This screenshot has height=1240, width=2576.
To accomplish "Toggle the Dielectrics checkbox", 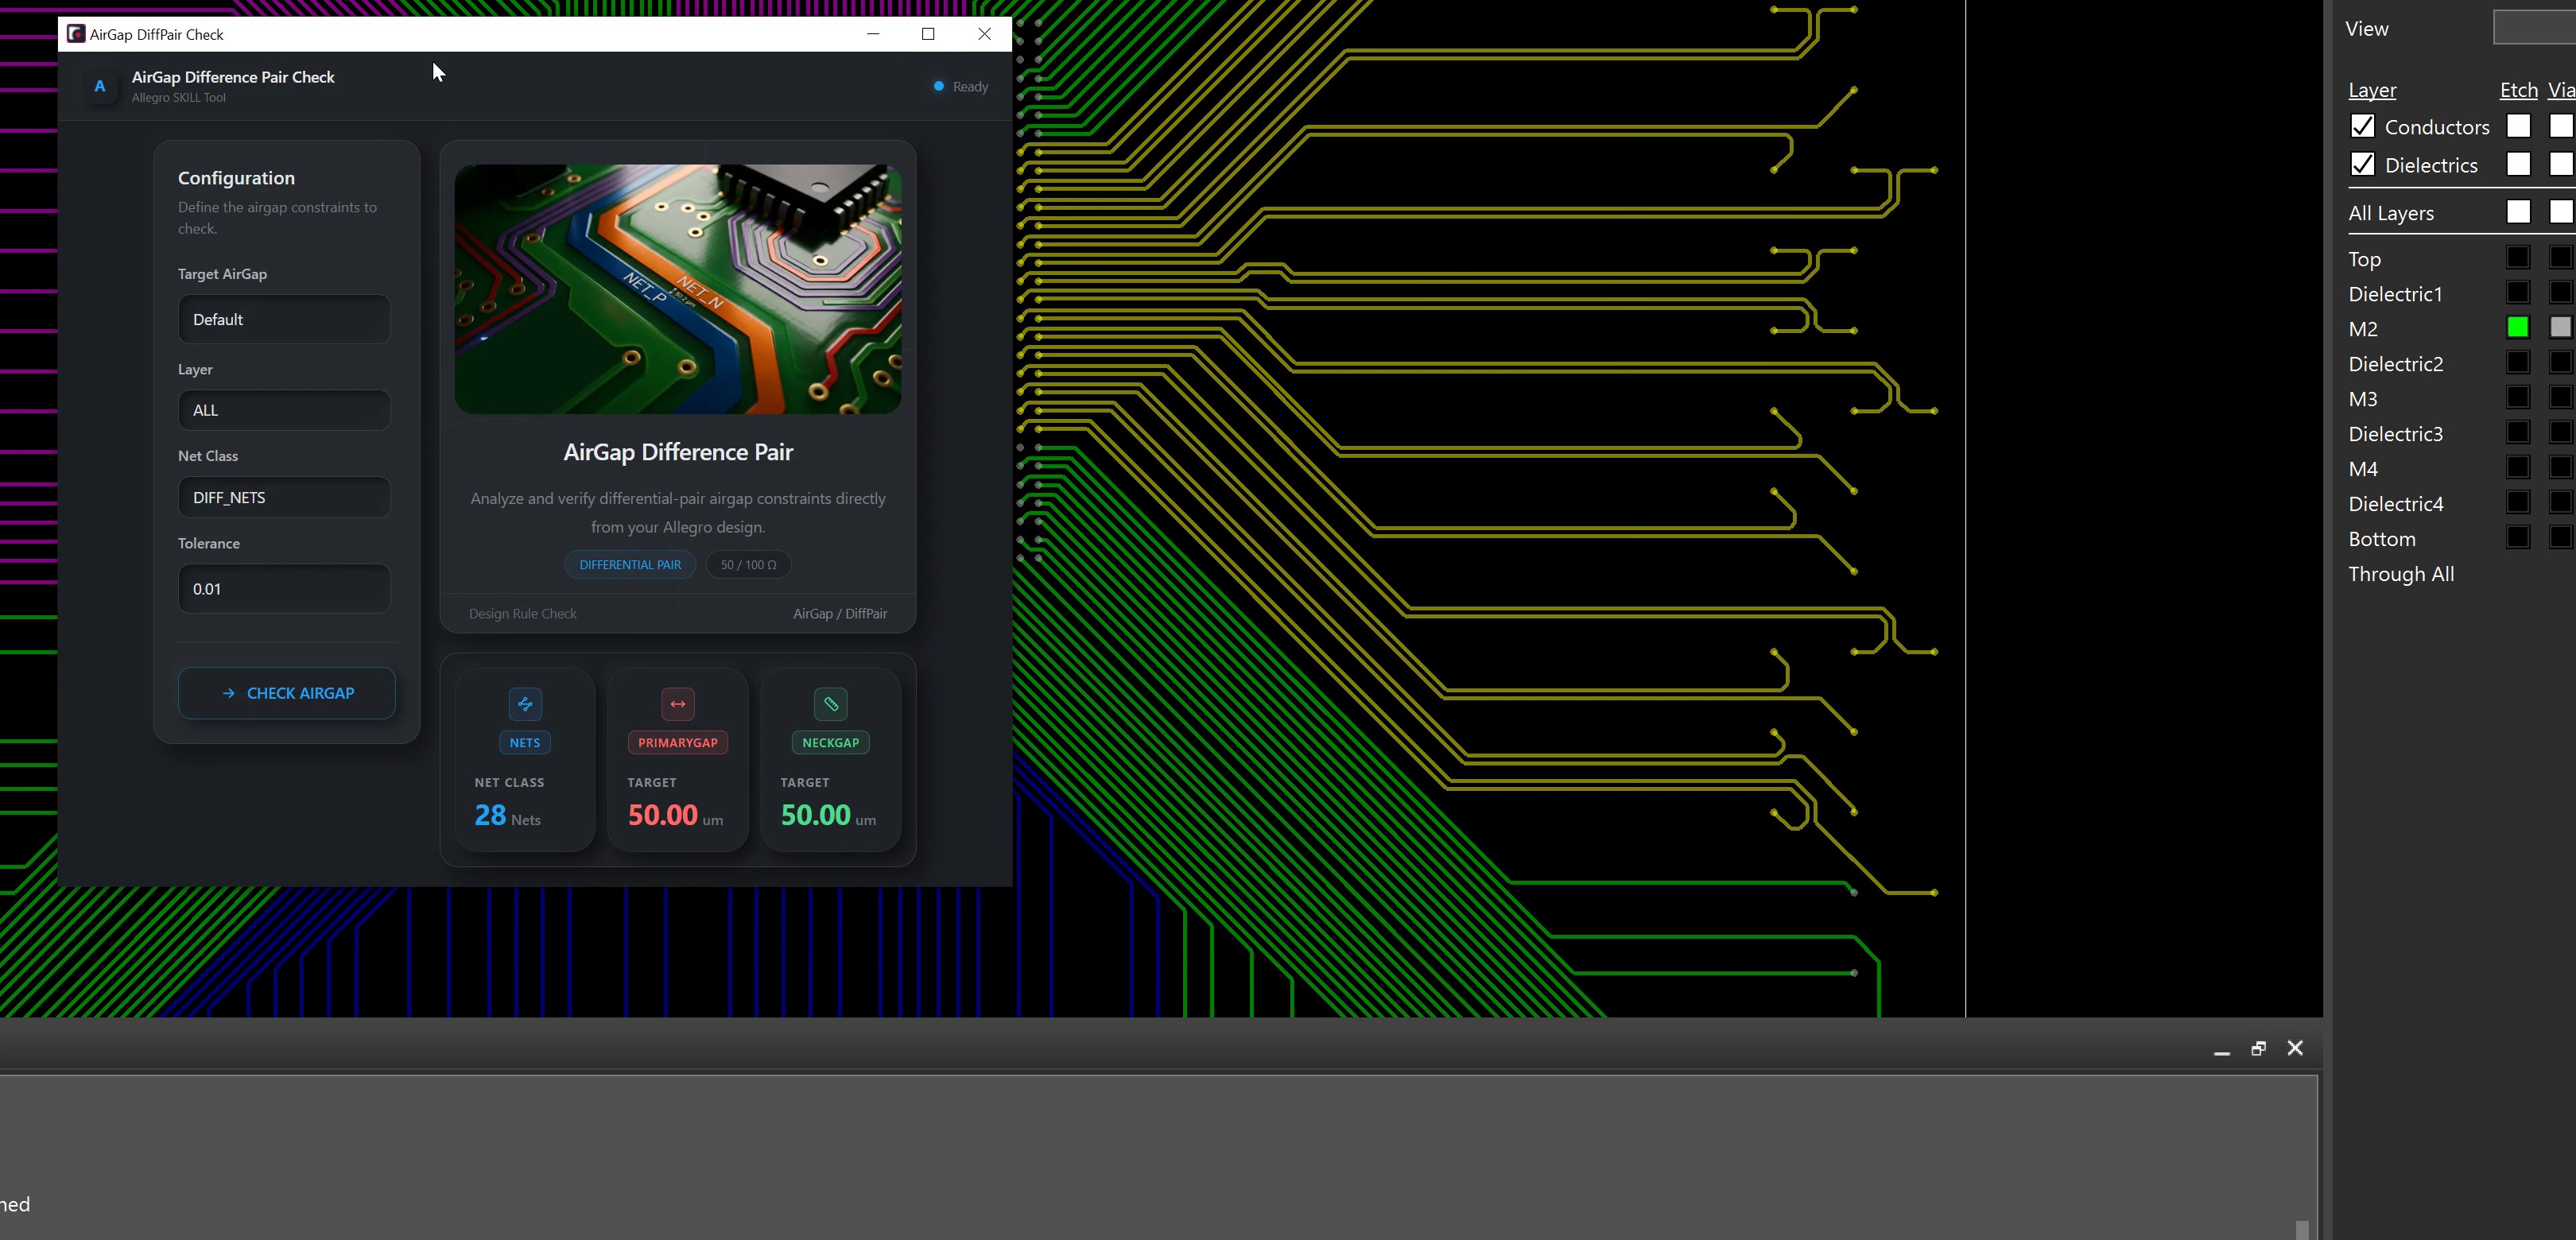I will [x=2362, y=164].
